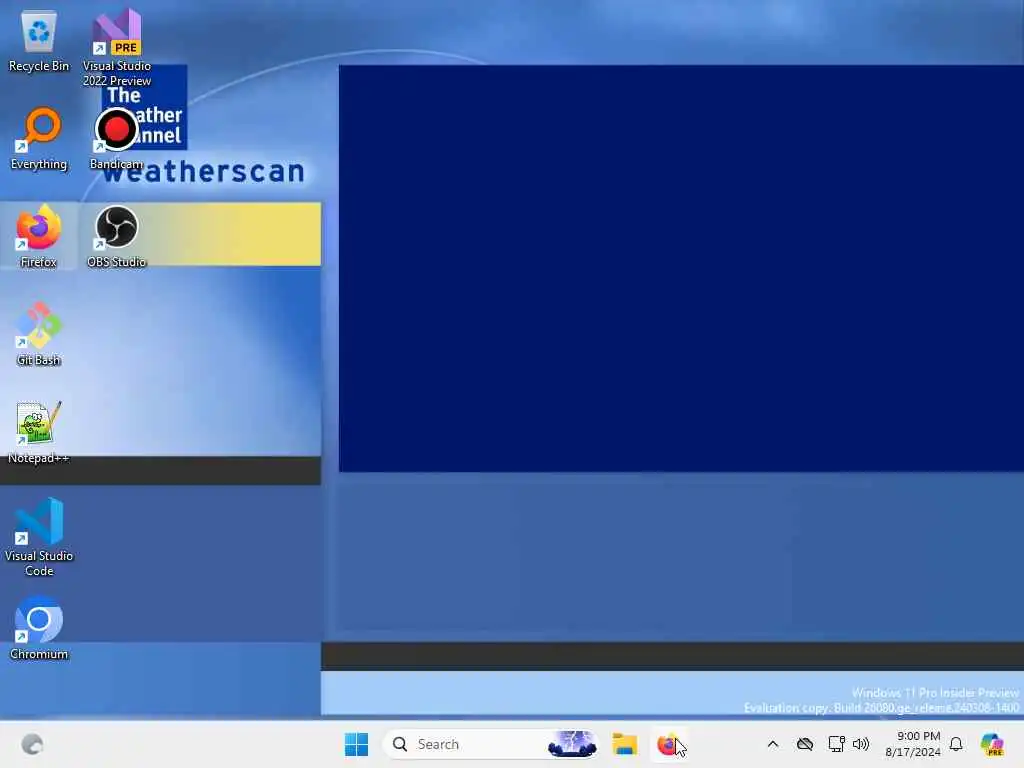This screenshot has height=768, width=1024.
Task: Show hidden system tray icons
Action: point(773,744)
